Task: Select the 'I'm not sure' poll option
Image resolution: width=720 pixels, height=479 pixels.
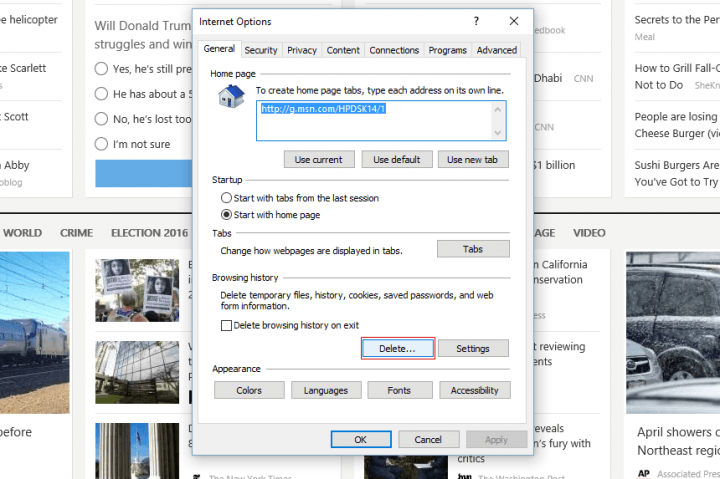Action: [101, 144]
